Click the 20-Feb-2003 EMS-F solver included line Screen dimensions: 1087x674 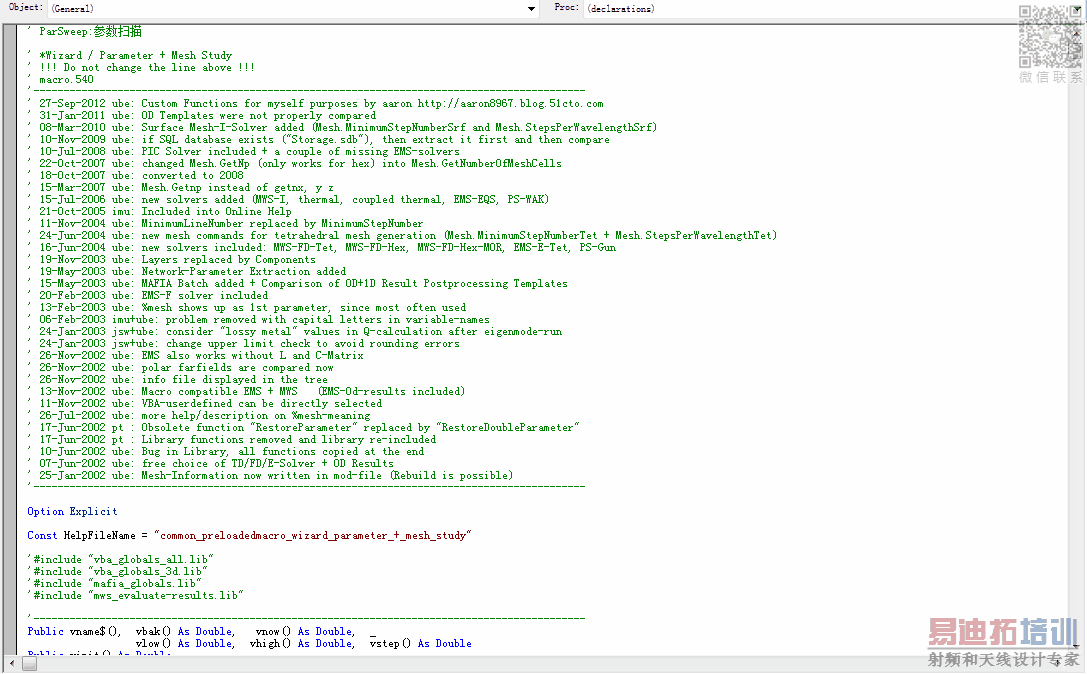(x=148, y=295)
